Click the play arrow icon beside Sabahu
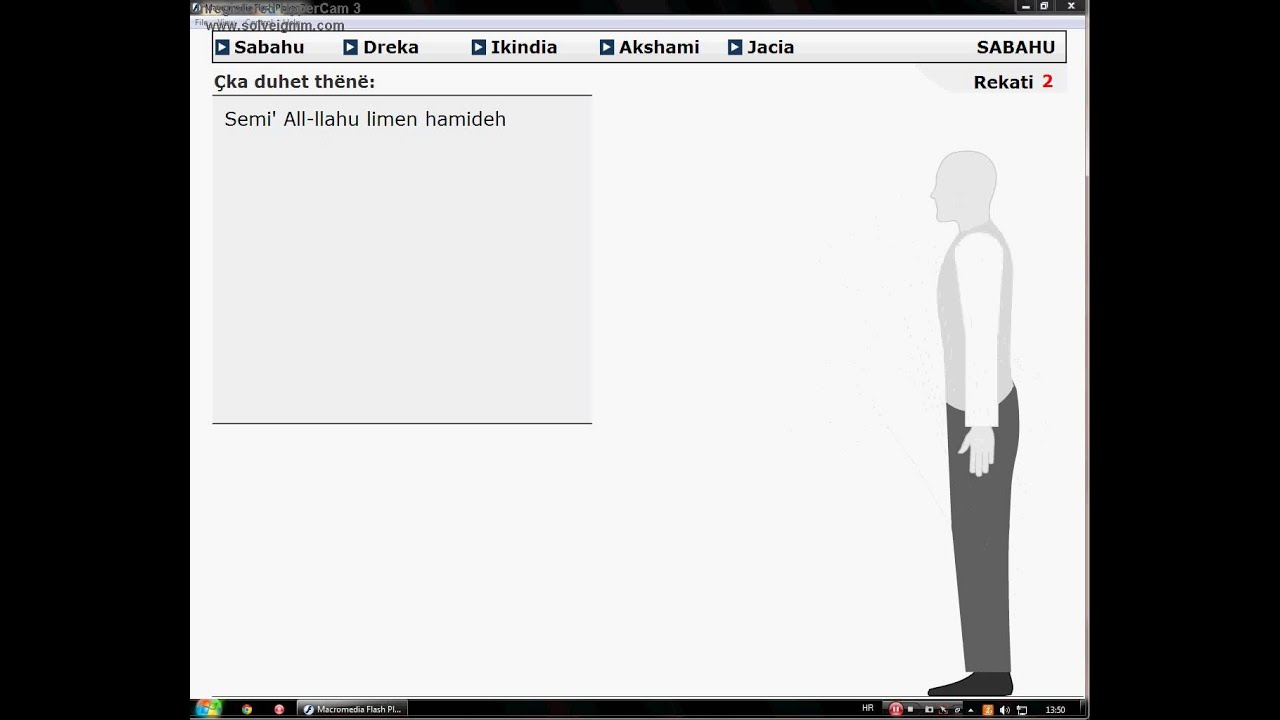This screenshot has width=1280, height=720. tap(222, 47)
